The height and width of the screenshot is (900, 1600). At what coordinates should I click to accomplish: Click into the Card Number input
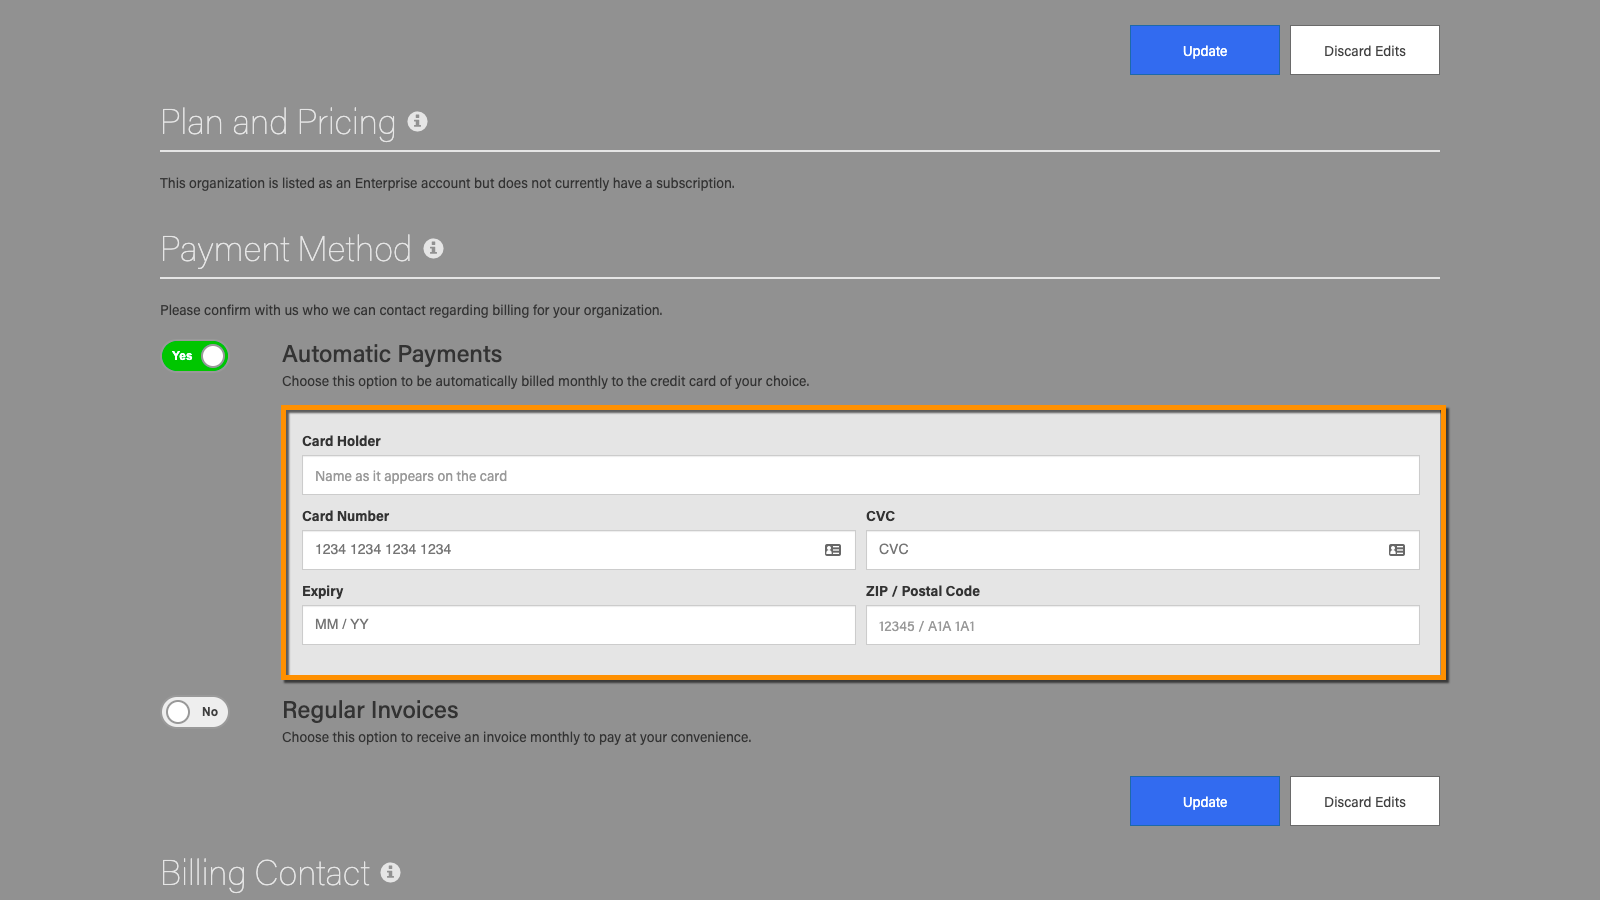pyautogui.click(x=560, y=550)
